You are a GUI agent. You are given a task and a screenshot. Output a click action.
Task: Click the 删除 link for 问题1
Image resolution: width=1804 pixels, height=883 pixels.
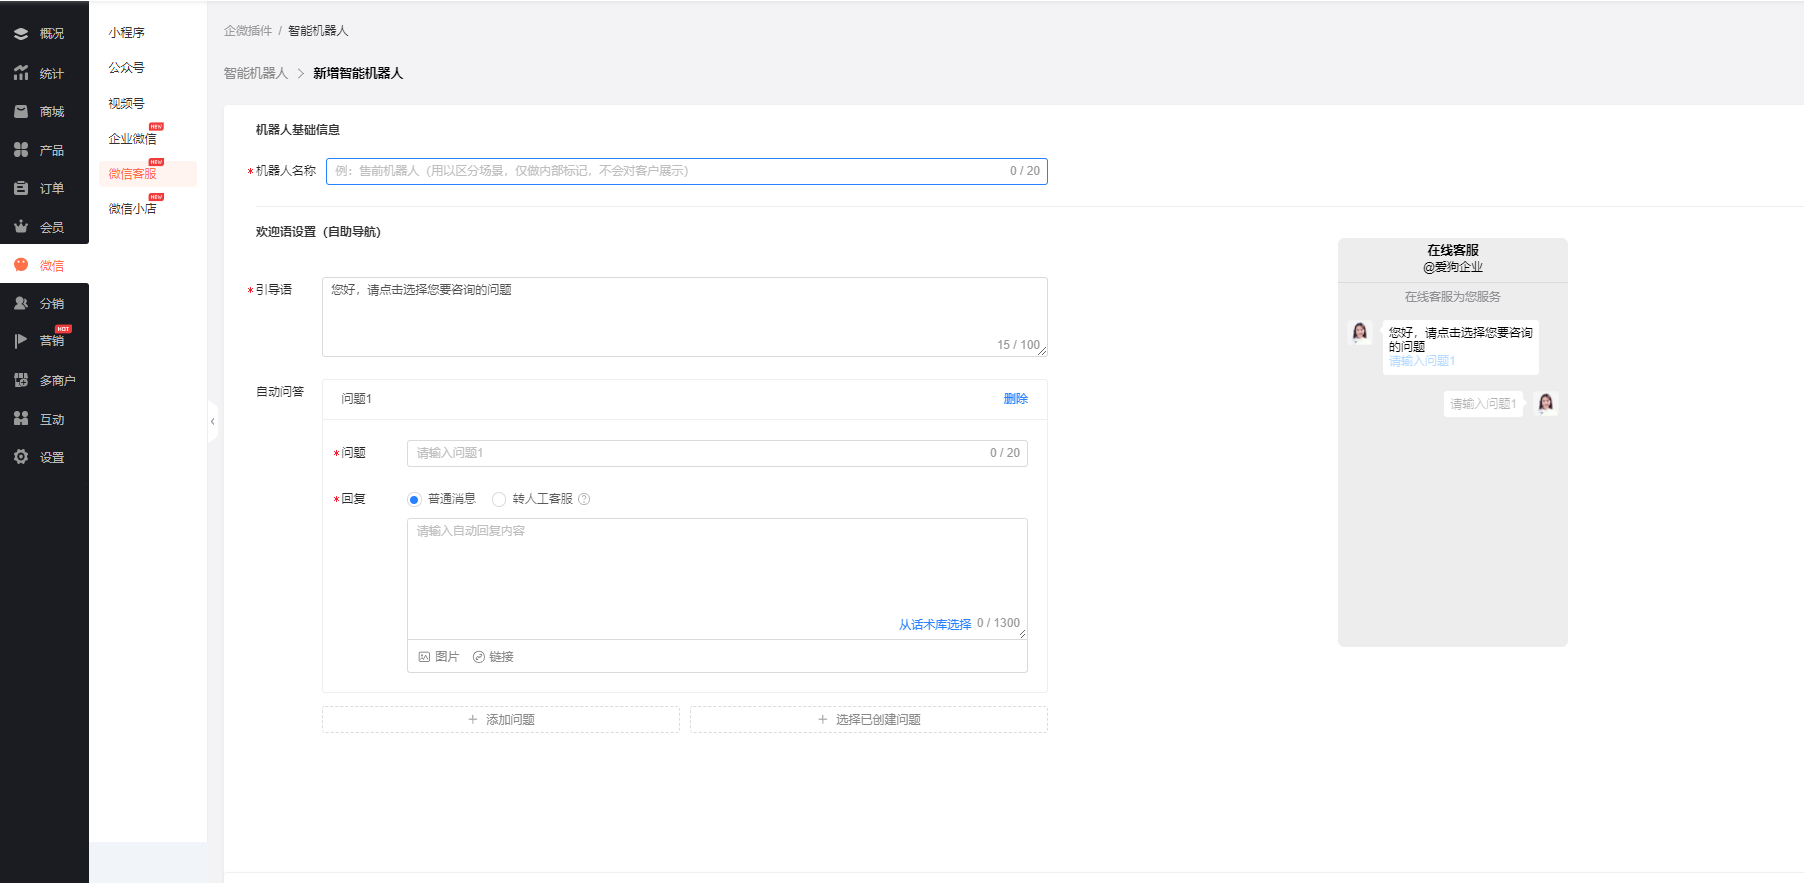[x=1015, y=399]
